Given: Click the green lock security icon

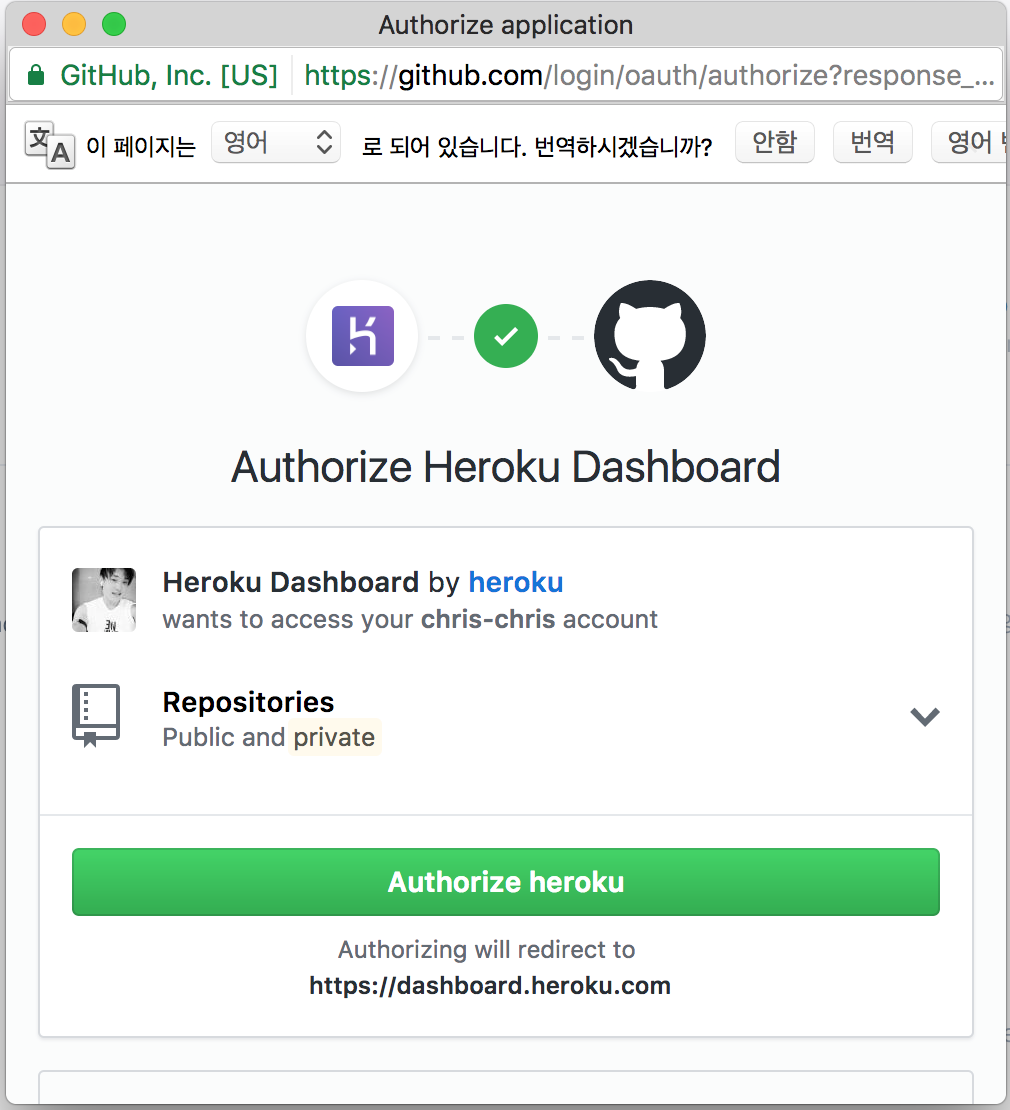Looking at the screenshot, I should (35, 74).
